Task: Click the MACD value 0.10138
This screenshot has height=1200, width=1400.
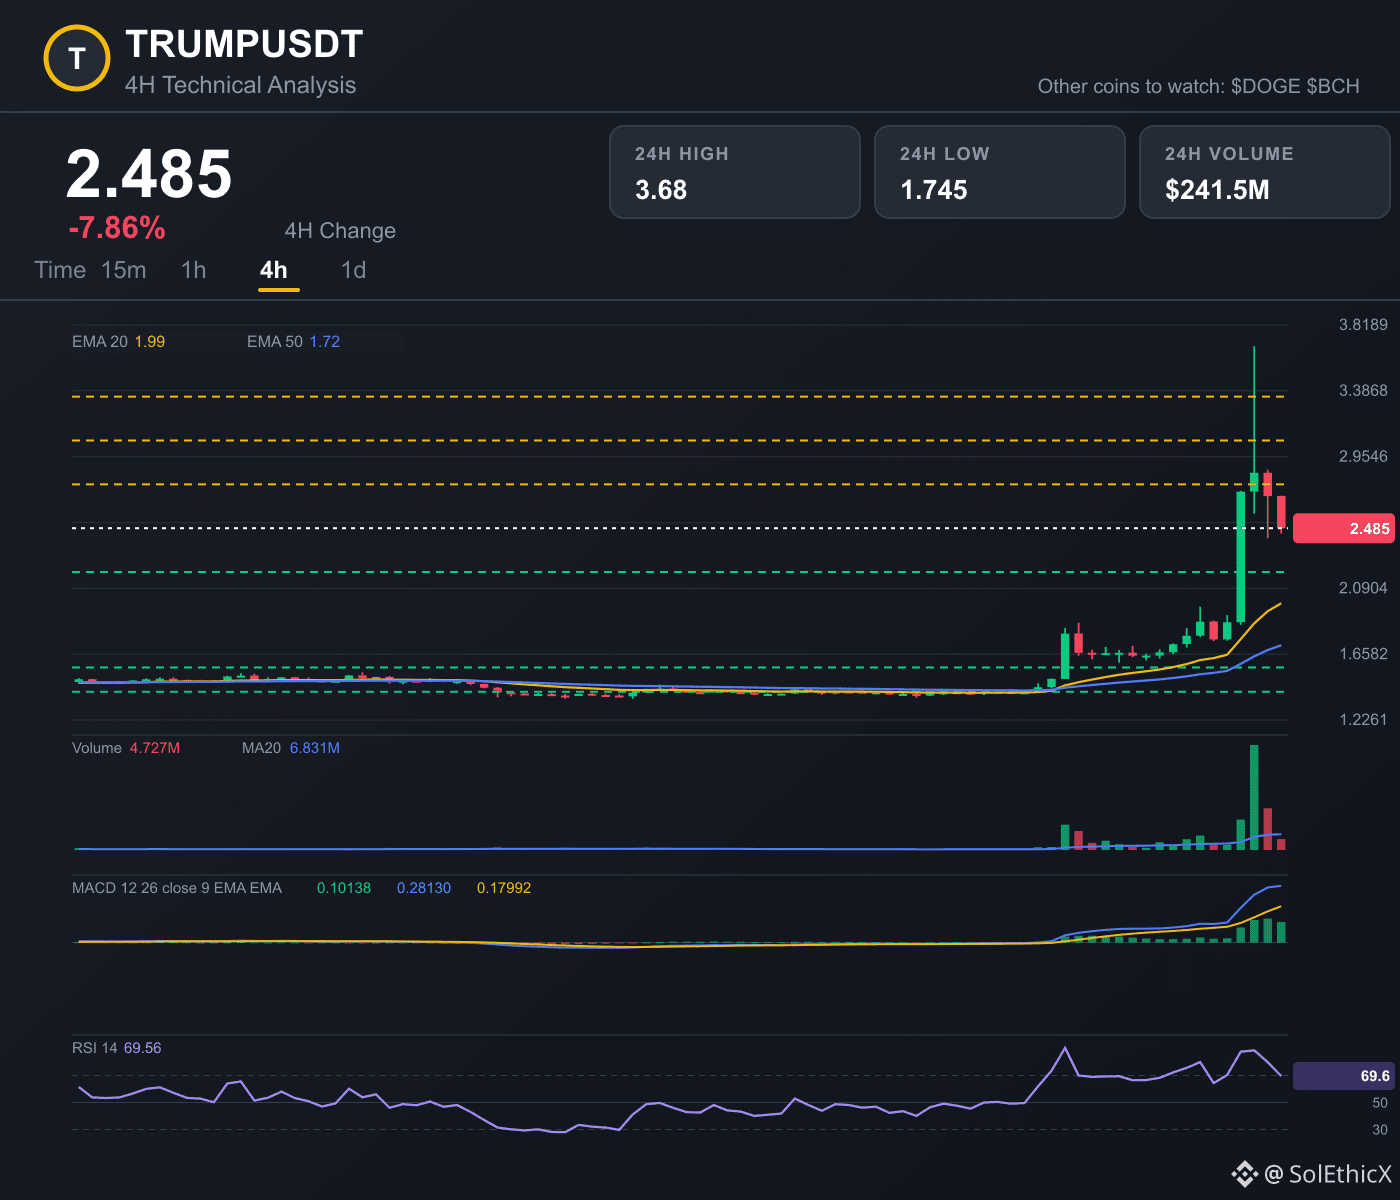Action: click(344, 888)
